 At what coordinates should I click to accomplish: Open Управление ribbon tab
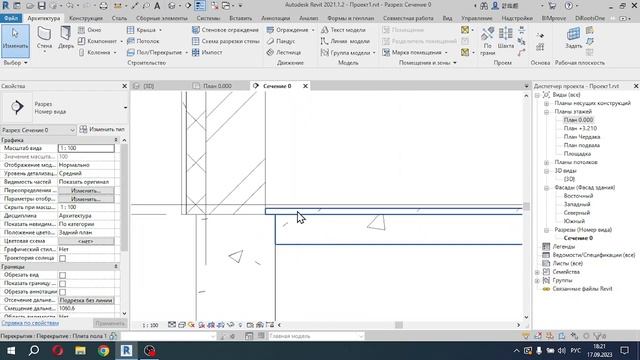(x=476, y=18)
